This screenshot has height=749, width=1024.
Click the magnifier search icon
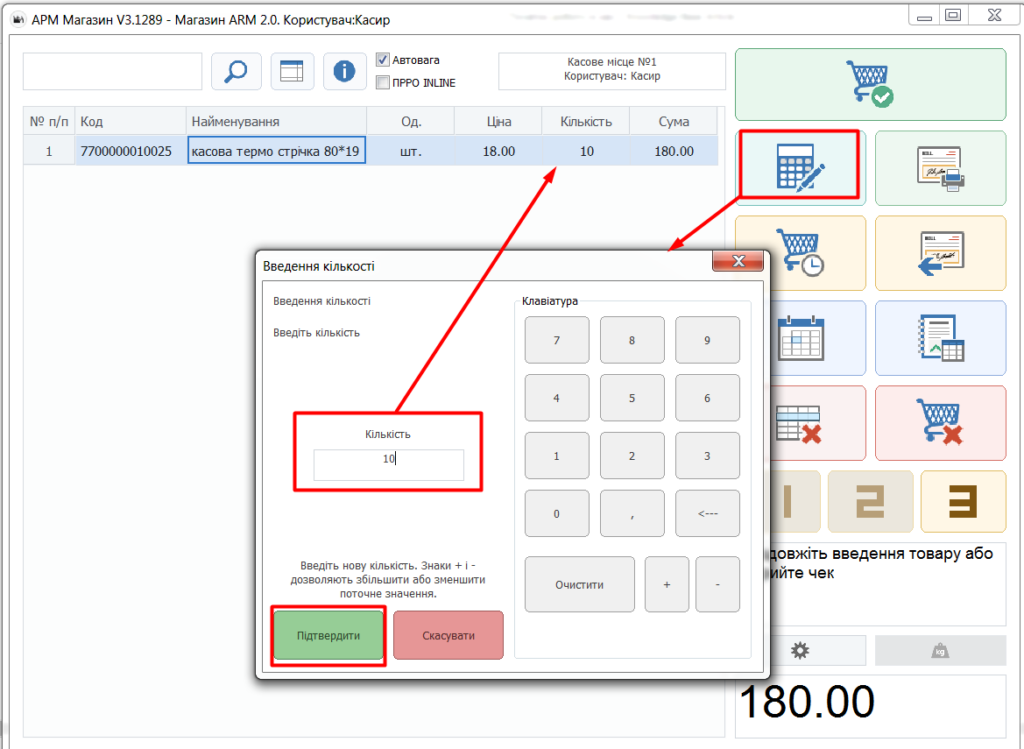[236, 71]
